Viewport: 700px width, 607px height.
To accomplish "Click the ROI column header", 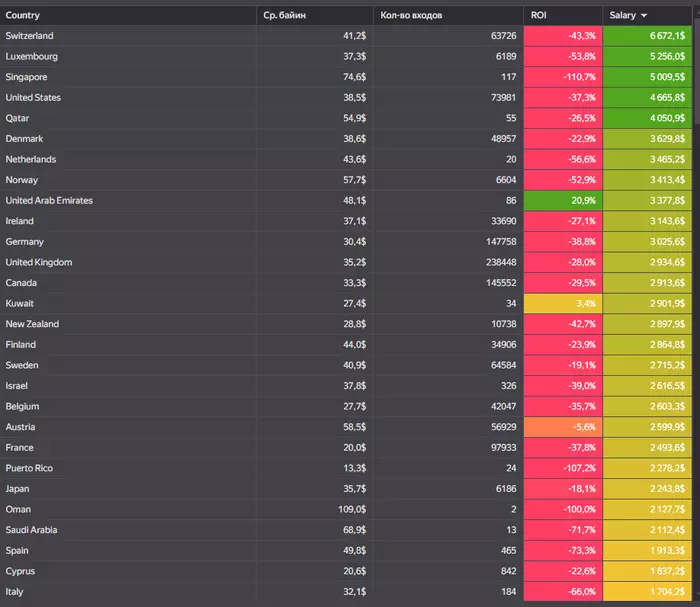I will [x=538, y=15].
